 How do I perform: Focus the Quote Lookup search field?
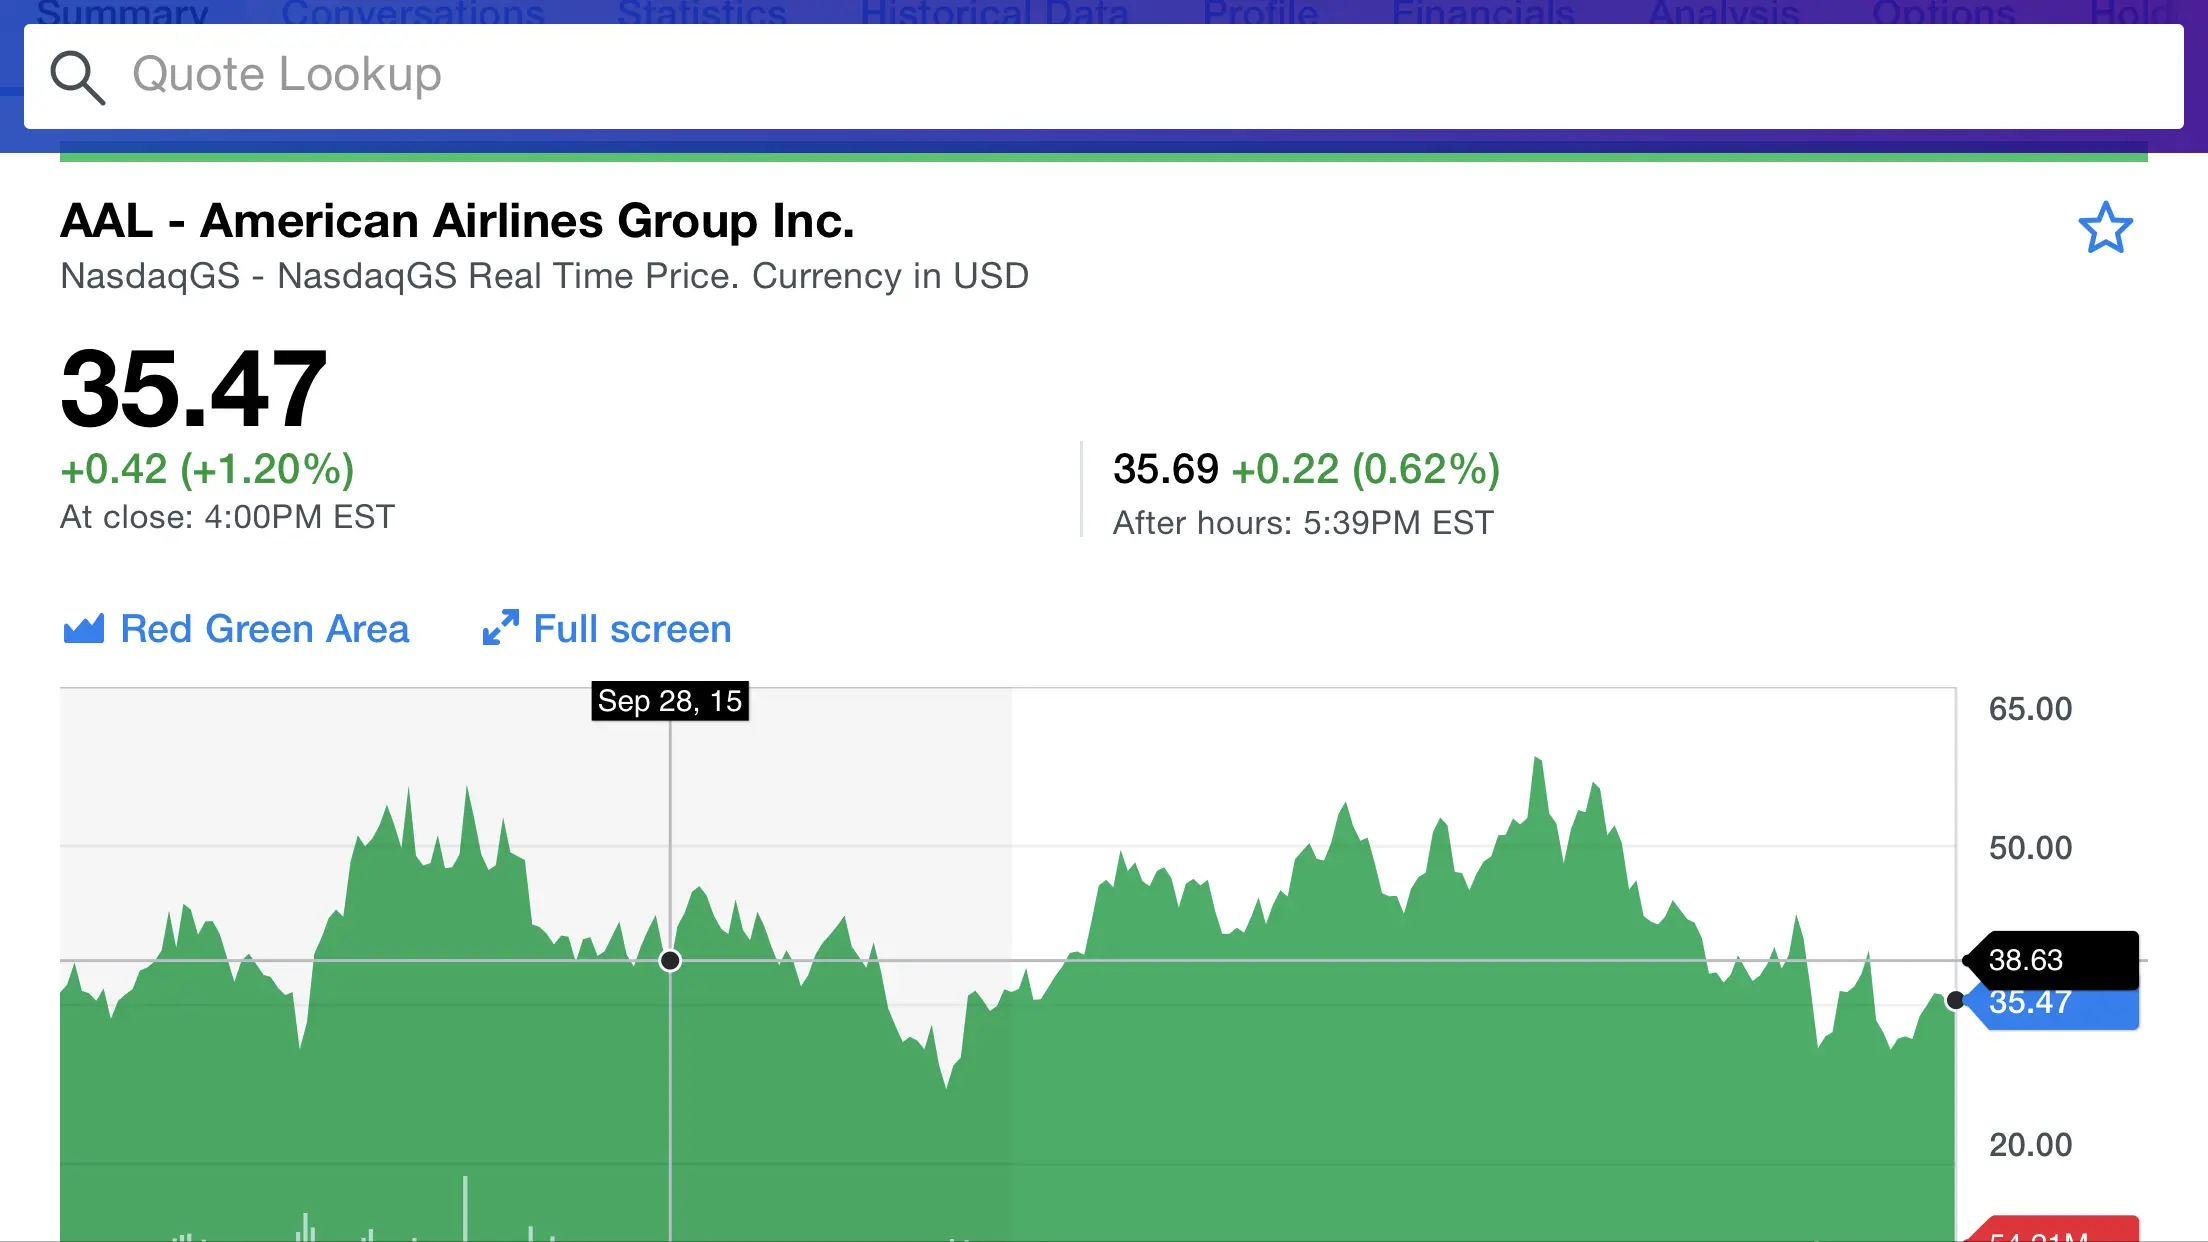pyautogui.click(x=1100, y=75)
